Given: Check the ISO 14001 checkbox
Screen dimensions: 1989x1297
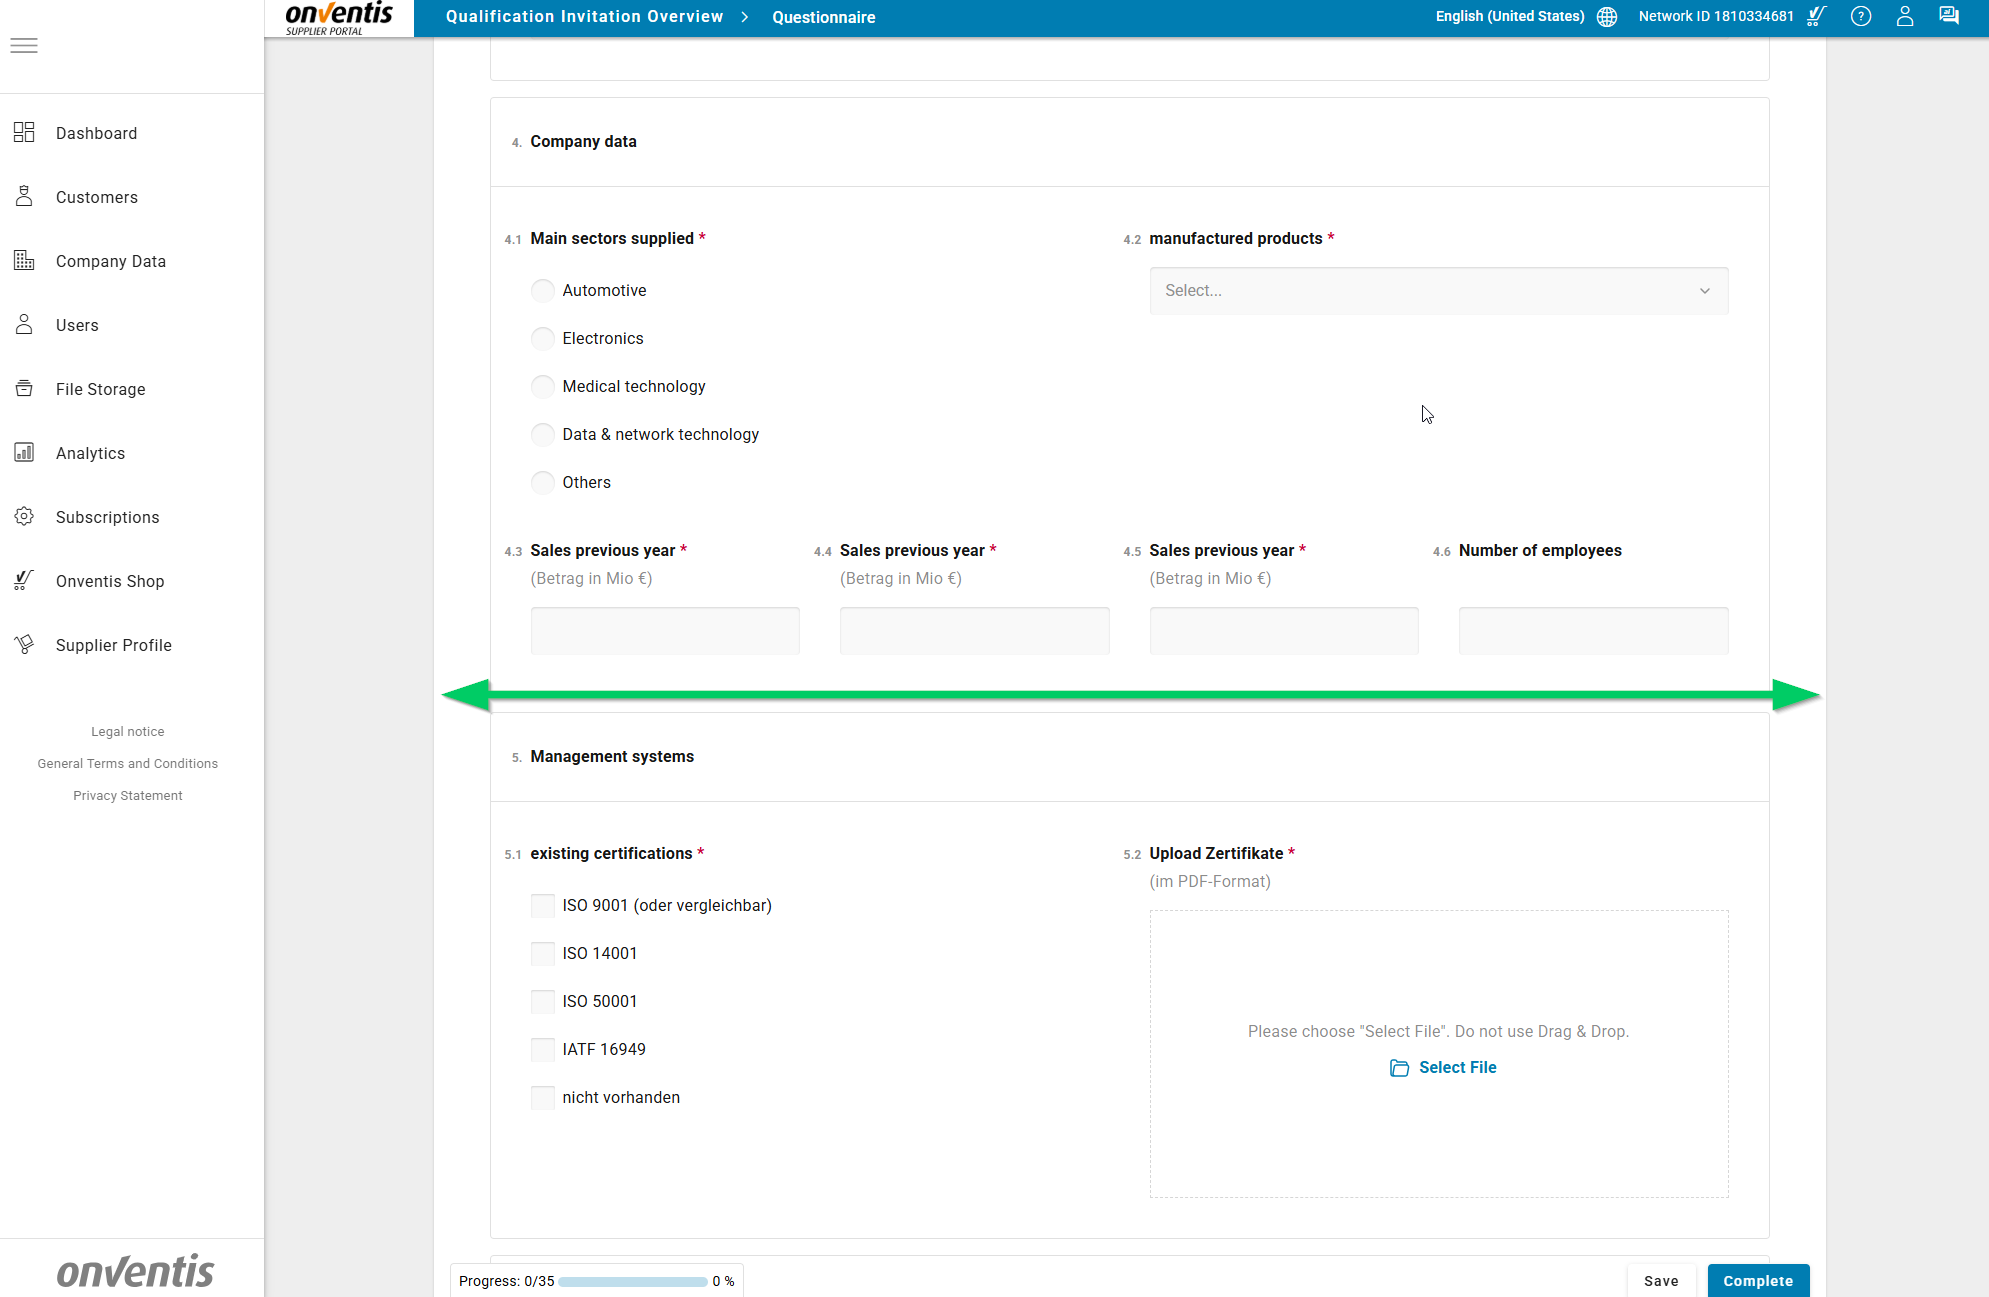Looking at the screenshot, I should point(543,954).
